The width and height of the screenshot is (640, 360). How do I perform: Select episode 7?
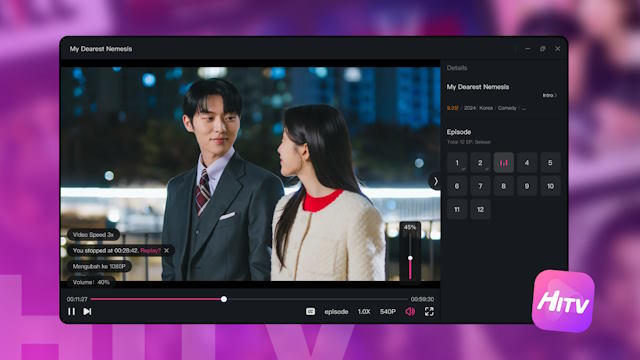(x=480, y=186)
